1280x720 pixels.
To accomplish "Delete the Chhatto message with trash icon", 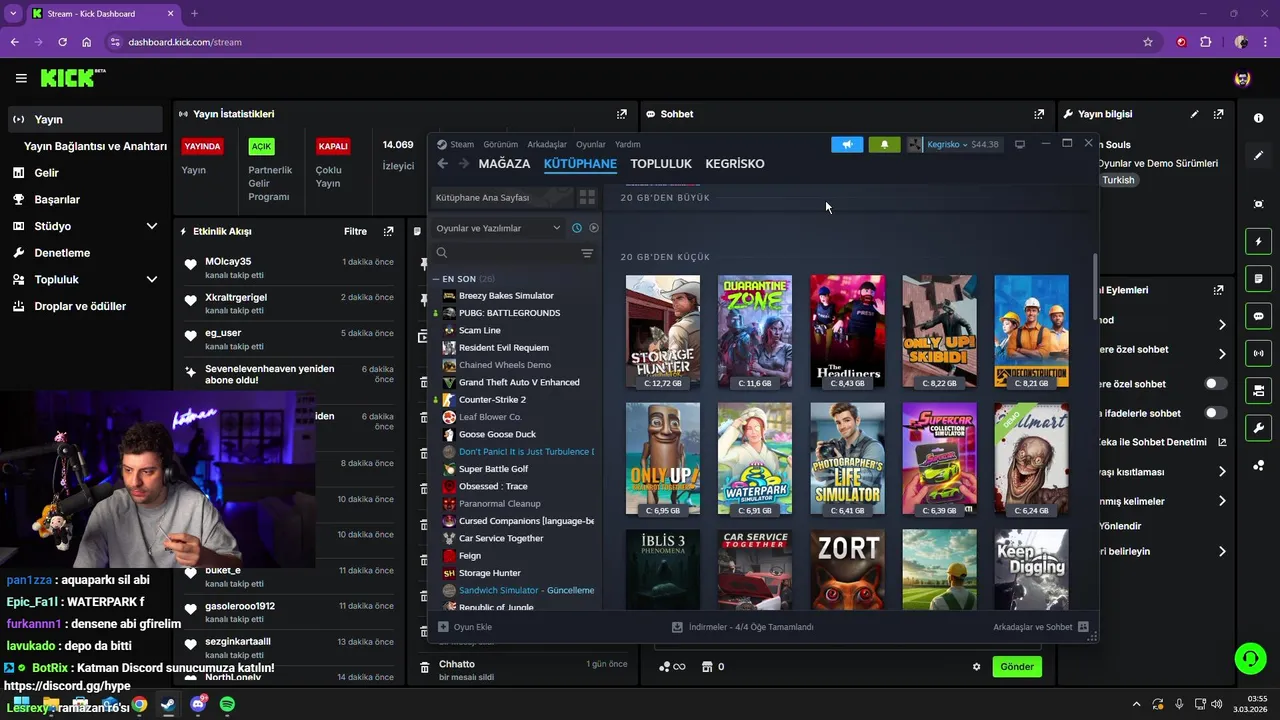I will [424, 668].
